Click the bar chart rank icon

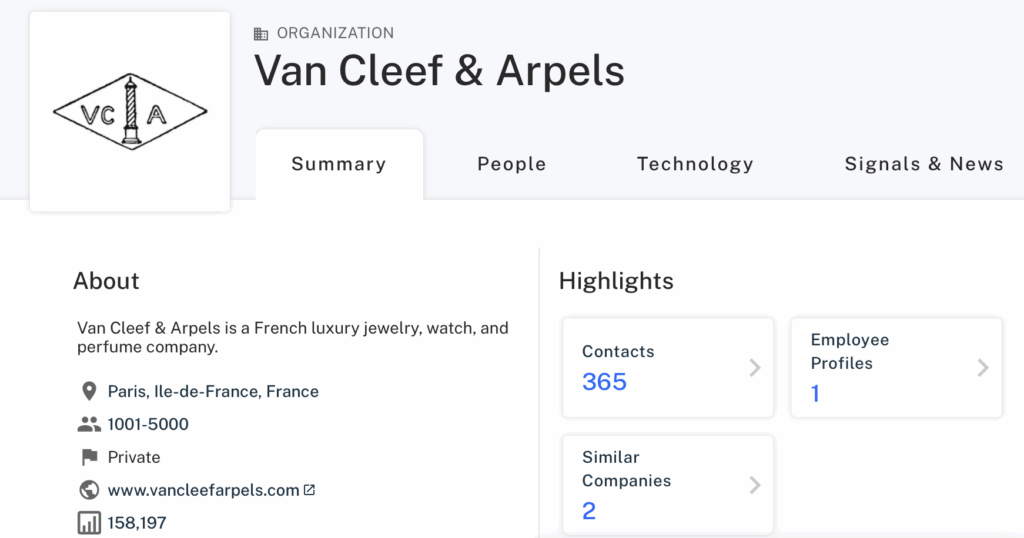[x=89, y=522]
